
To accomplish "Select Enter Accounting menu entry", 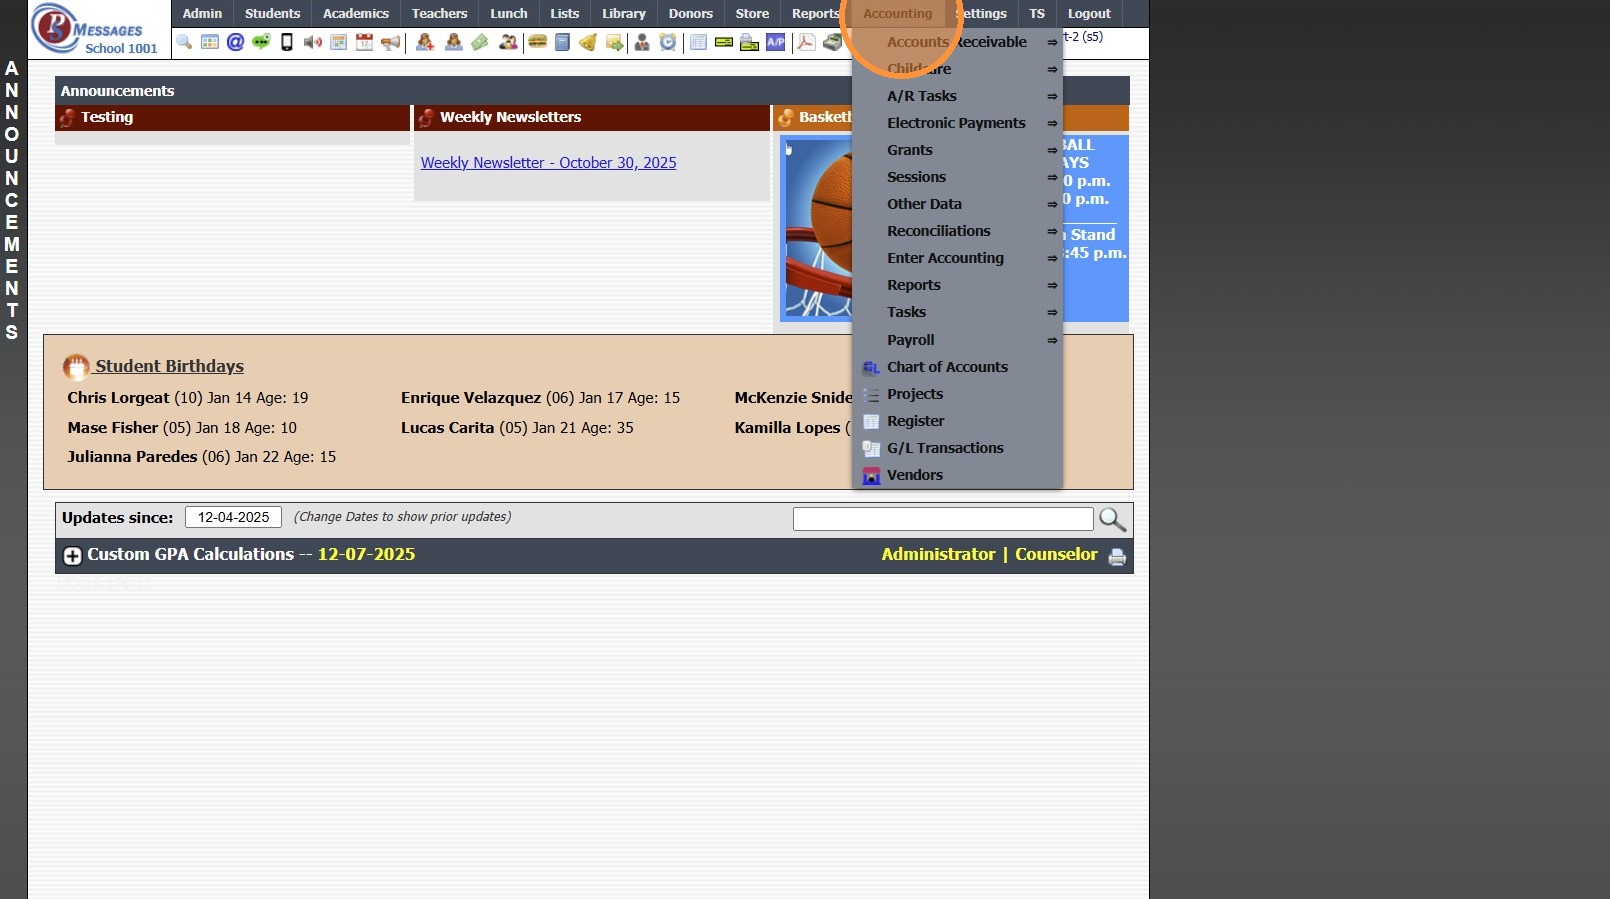I will [945, 258].
